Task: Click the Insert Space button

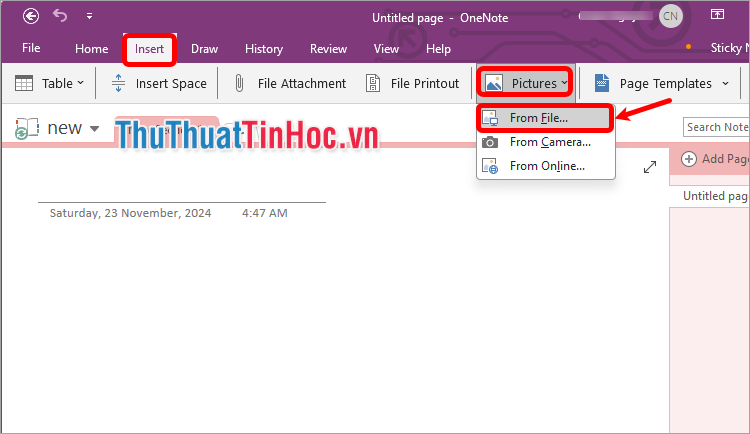Action: (159, 83)
